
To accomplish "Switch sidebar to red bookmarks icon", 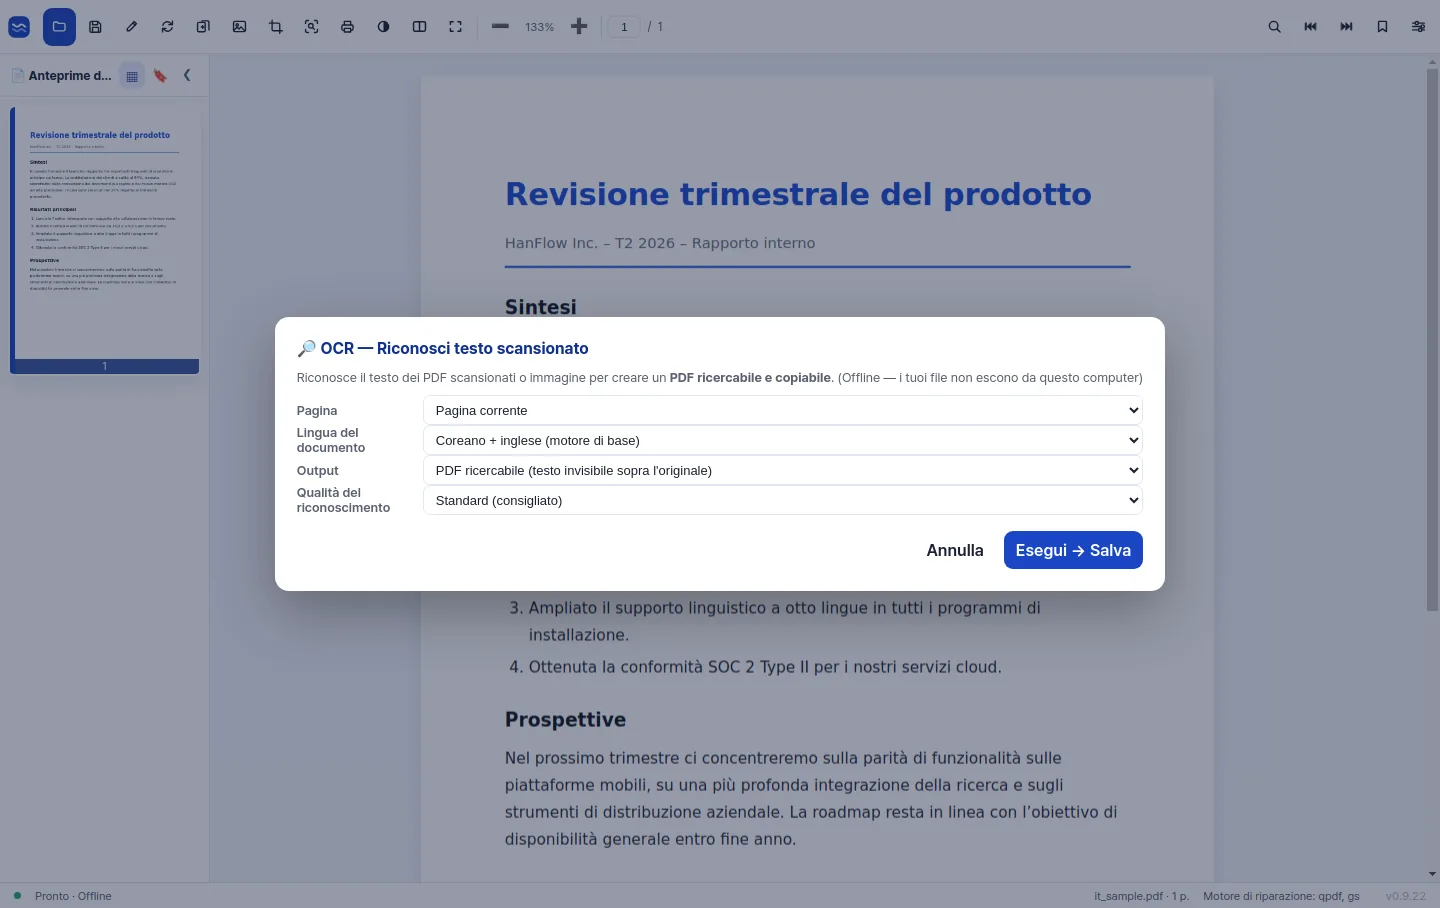I will [x=160, y=76].
